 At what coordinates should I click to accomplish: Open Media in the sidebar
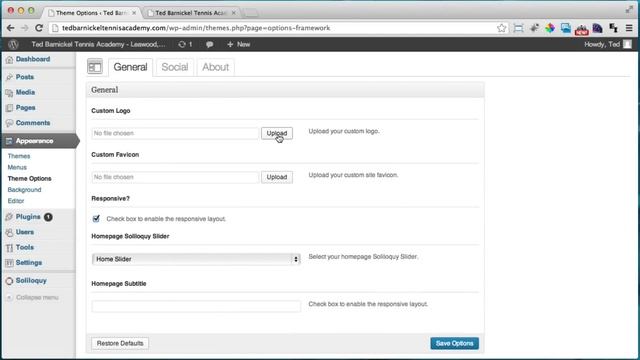[25, 92]
